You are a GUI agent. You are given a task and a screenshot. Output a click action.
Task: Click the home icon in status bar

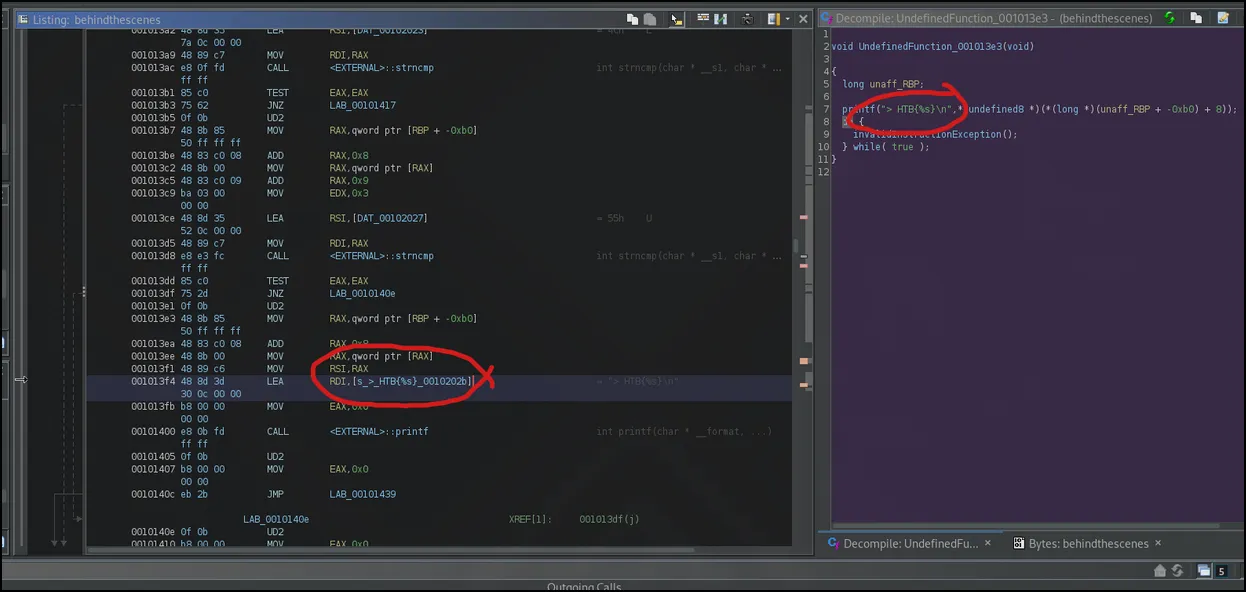[1160, 571]
